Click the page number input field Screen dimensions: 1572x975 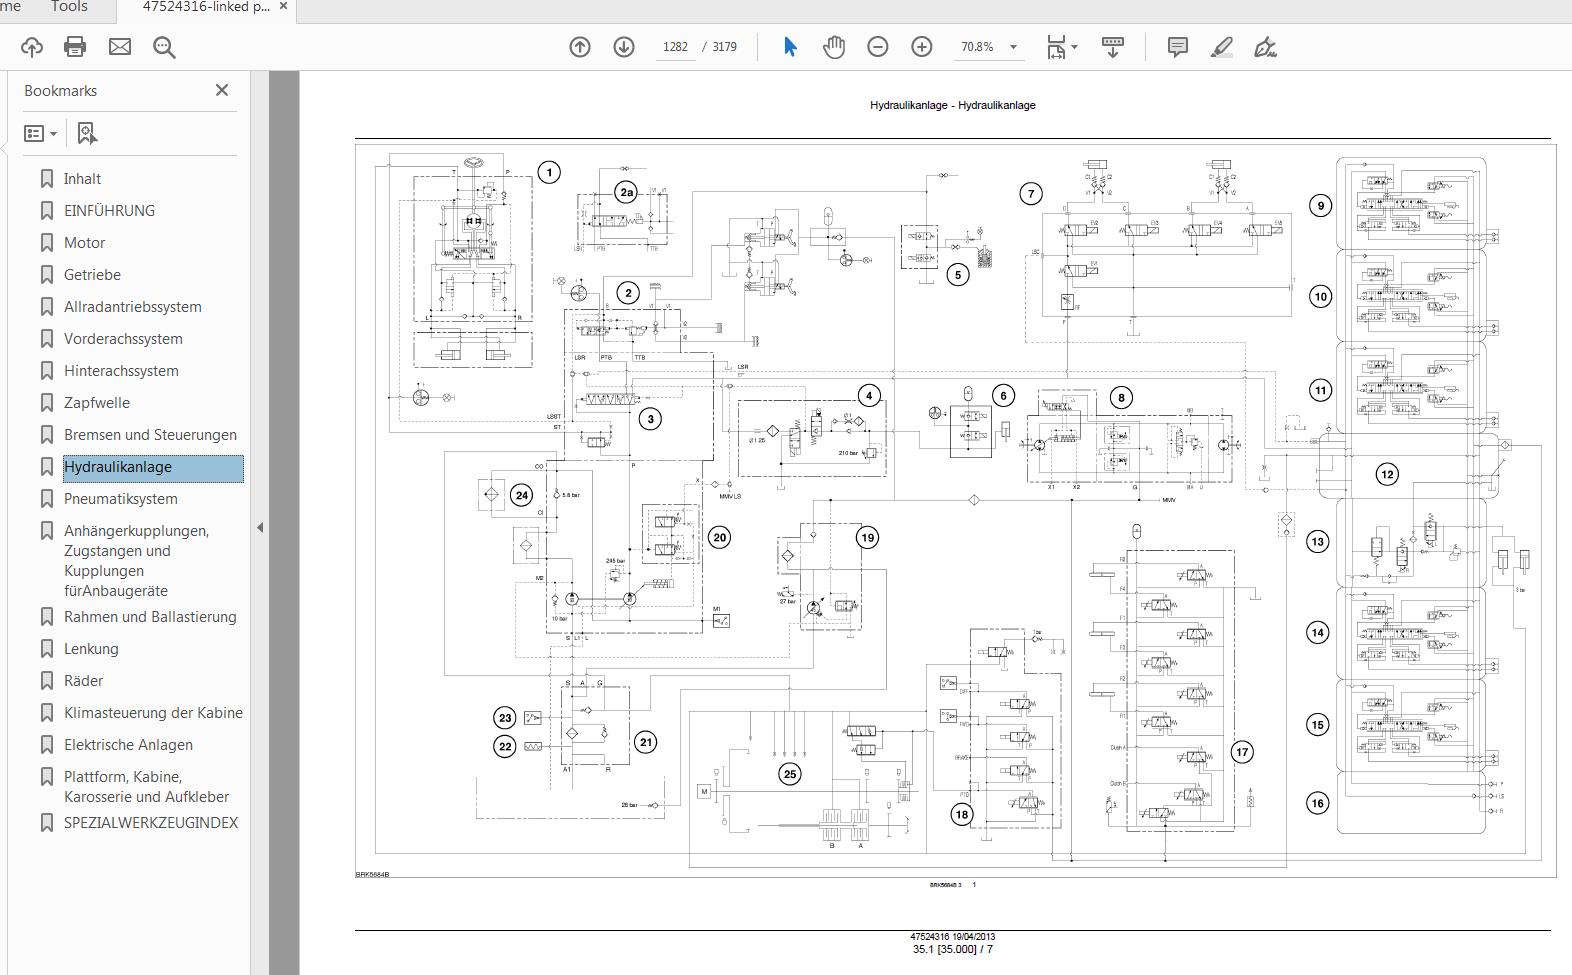676,47
